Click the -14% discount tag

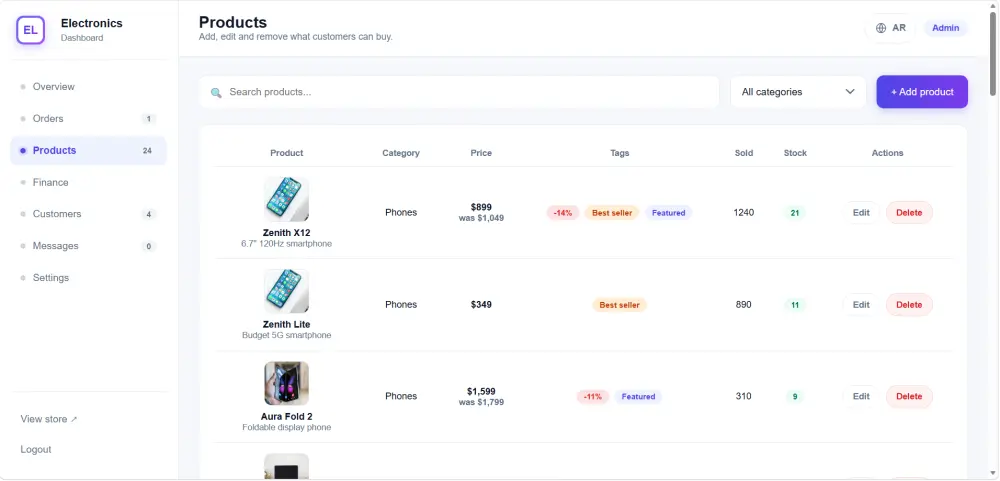pos(562,213)
